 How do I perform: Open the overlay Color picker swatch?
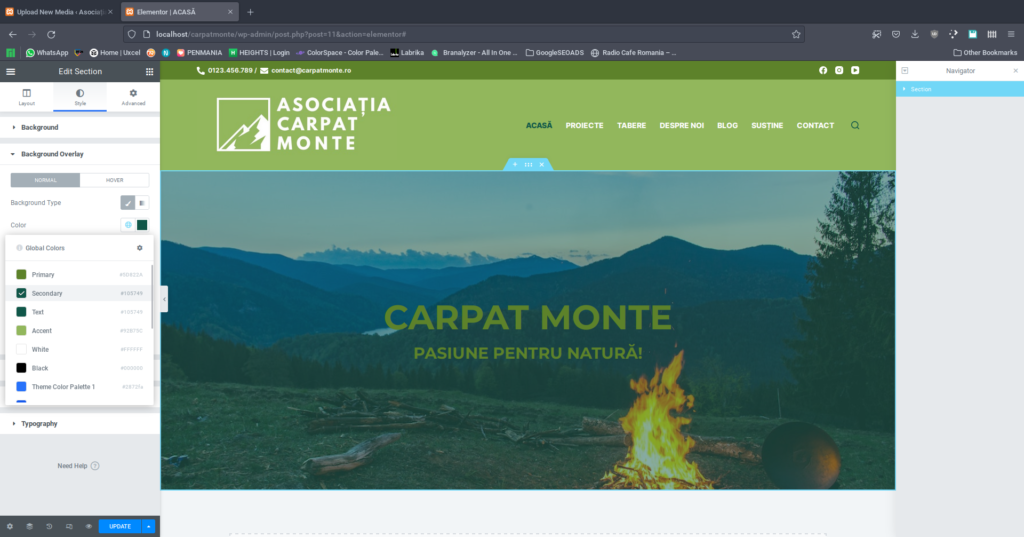142,225
